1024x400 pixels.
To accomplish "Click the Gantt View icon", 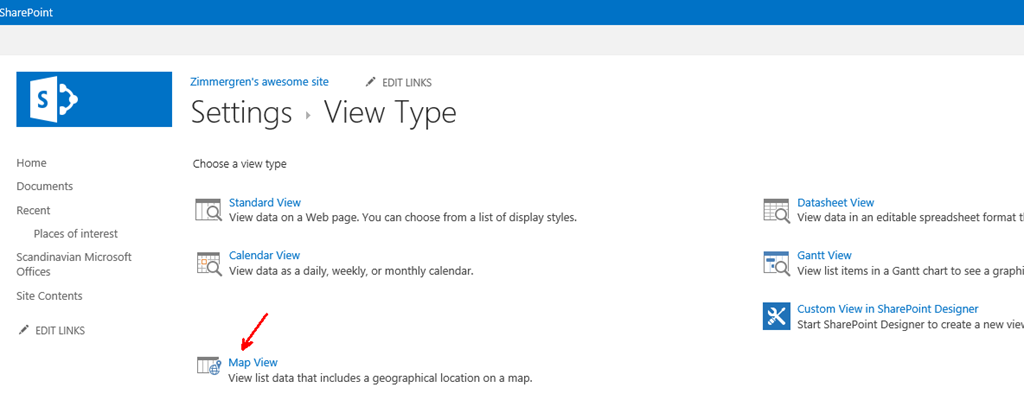I will point(777,263).
